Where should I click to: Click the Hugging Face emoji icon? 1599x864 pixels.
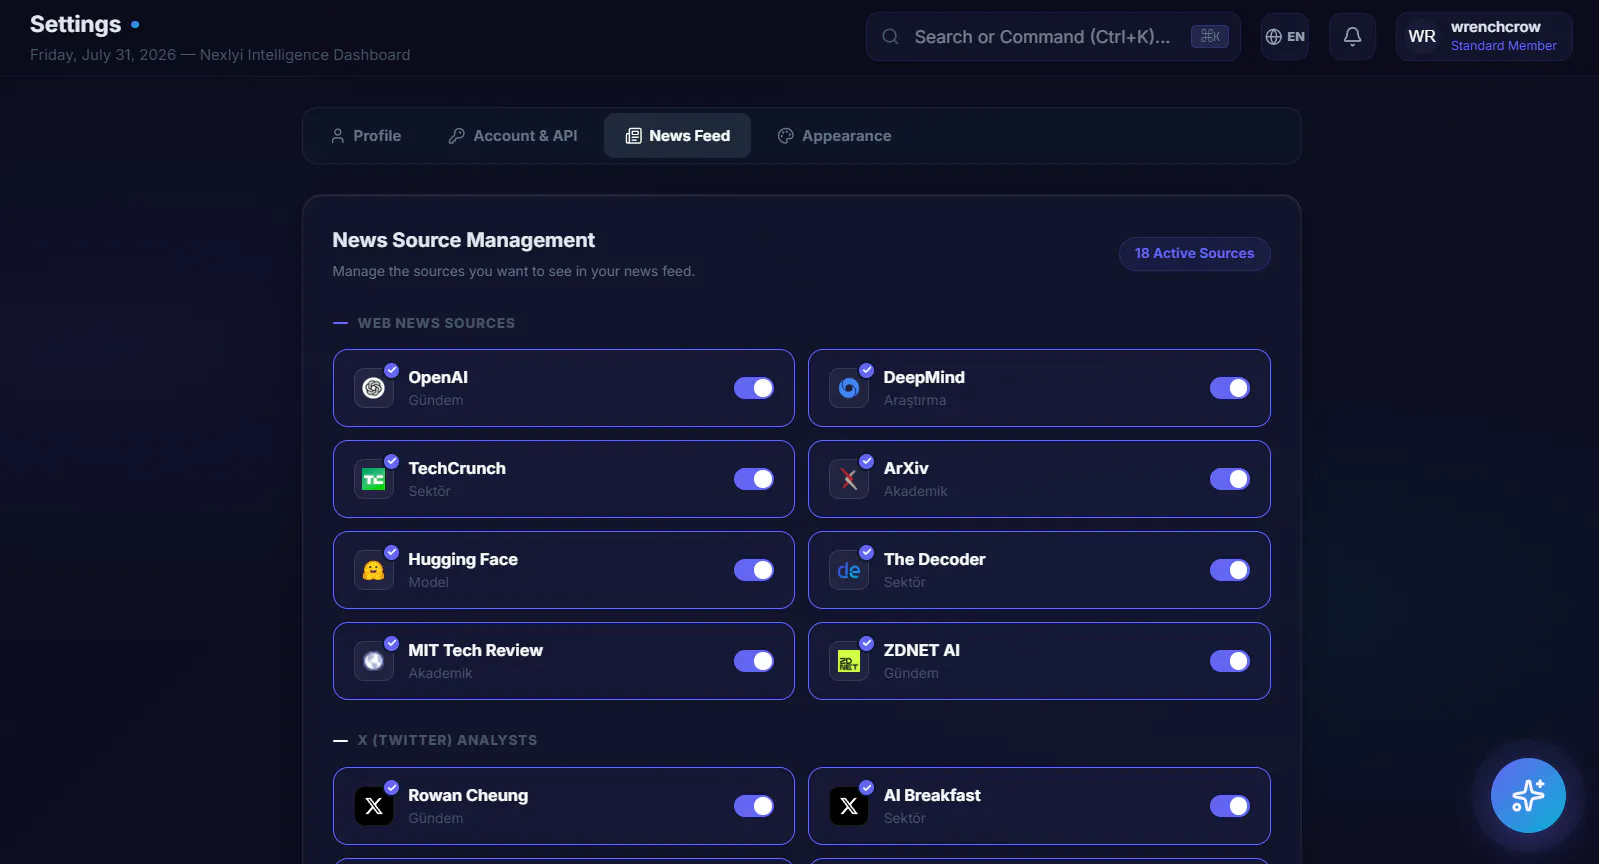click(374, 570)
